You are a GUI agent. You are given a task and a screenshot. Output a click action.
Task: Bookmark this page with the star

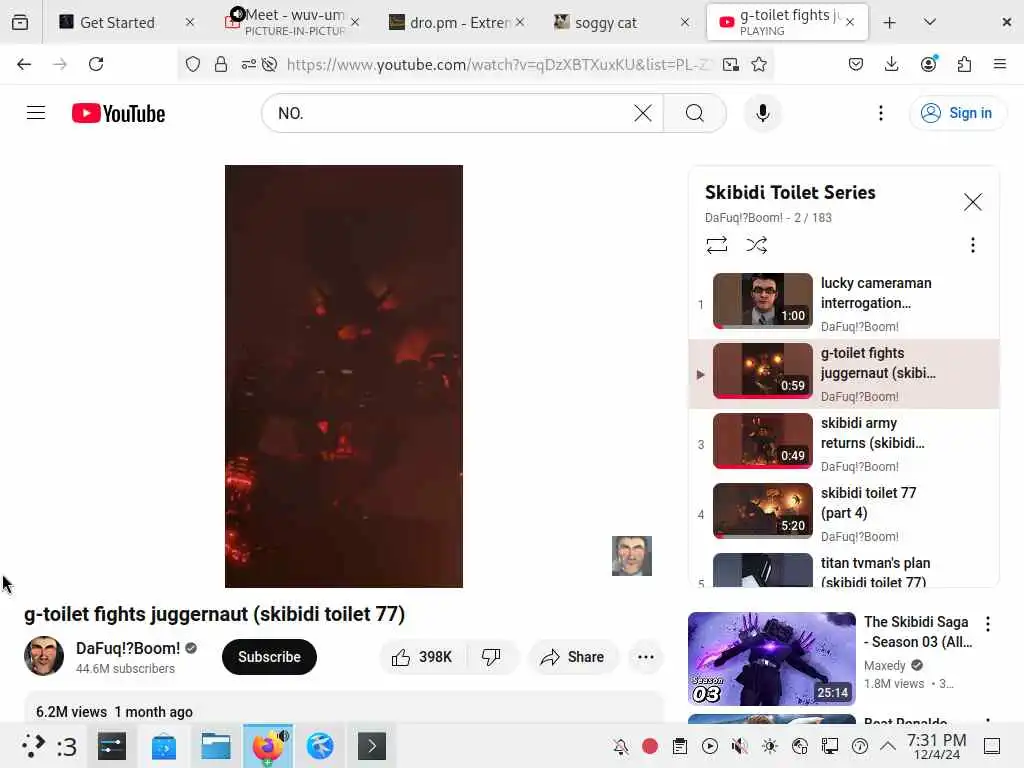[759, 64]
